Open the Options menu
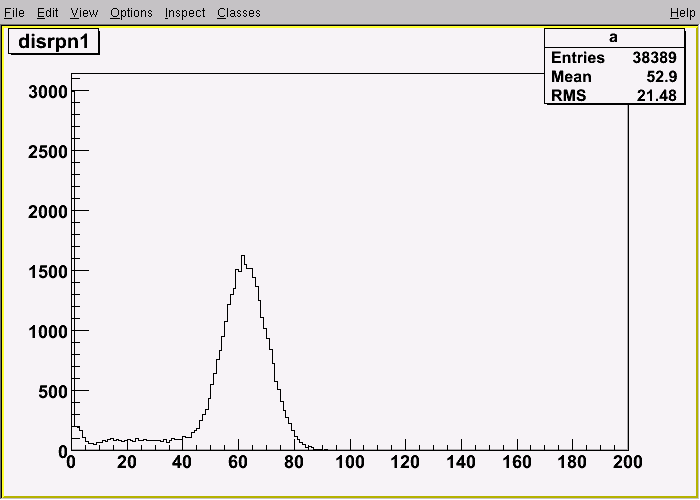This screenshot has height=500, width=700. 131,13
